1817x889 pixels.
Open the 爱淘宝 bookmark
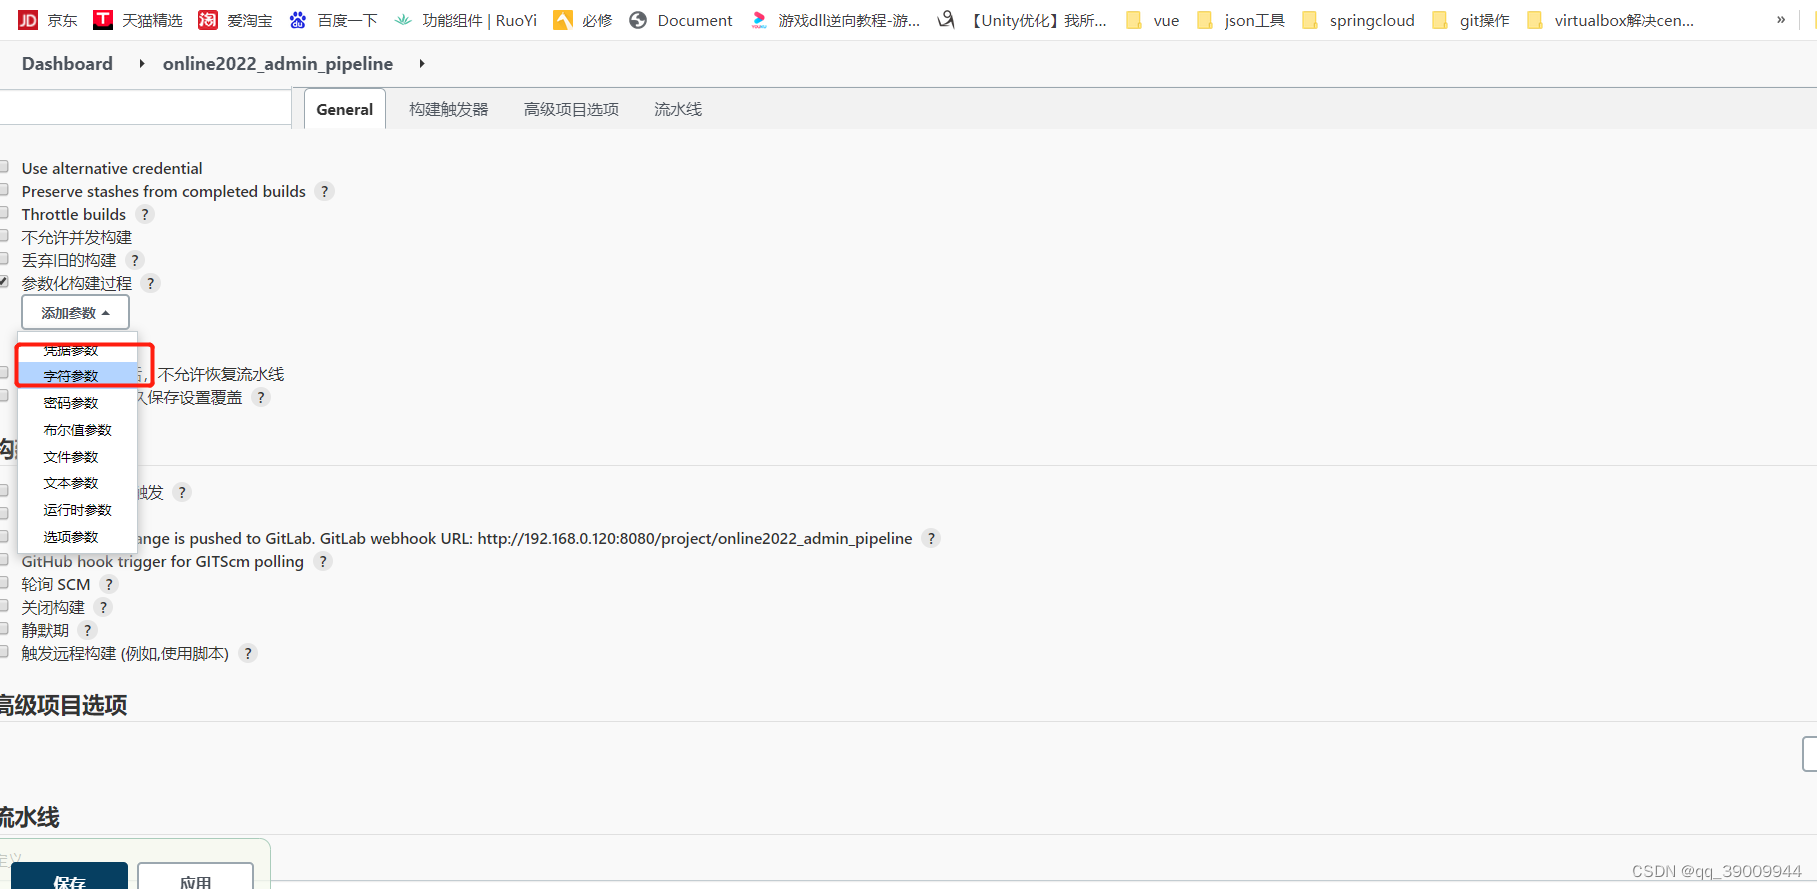235,20
